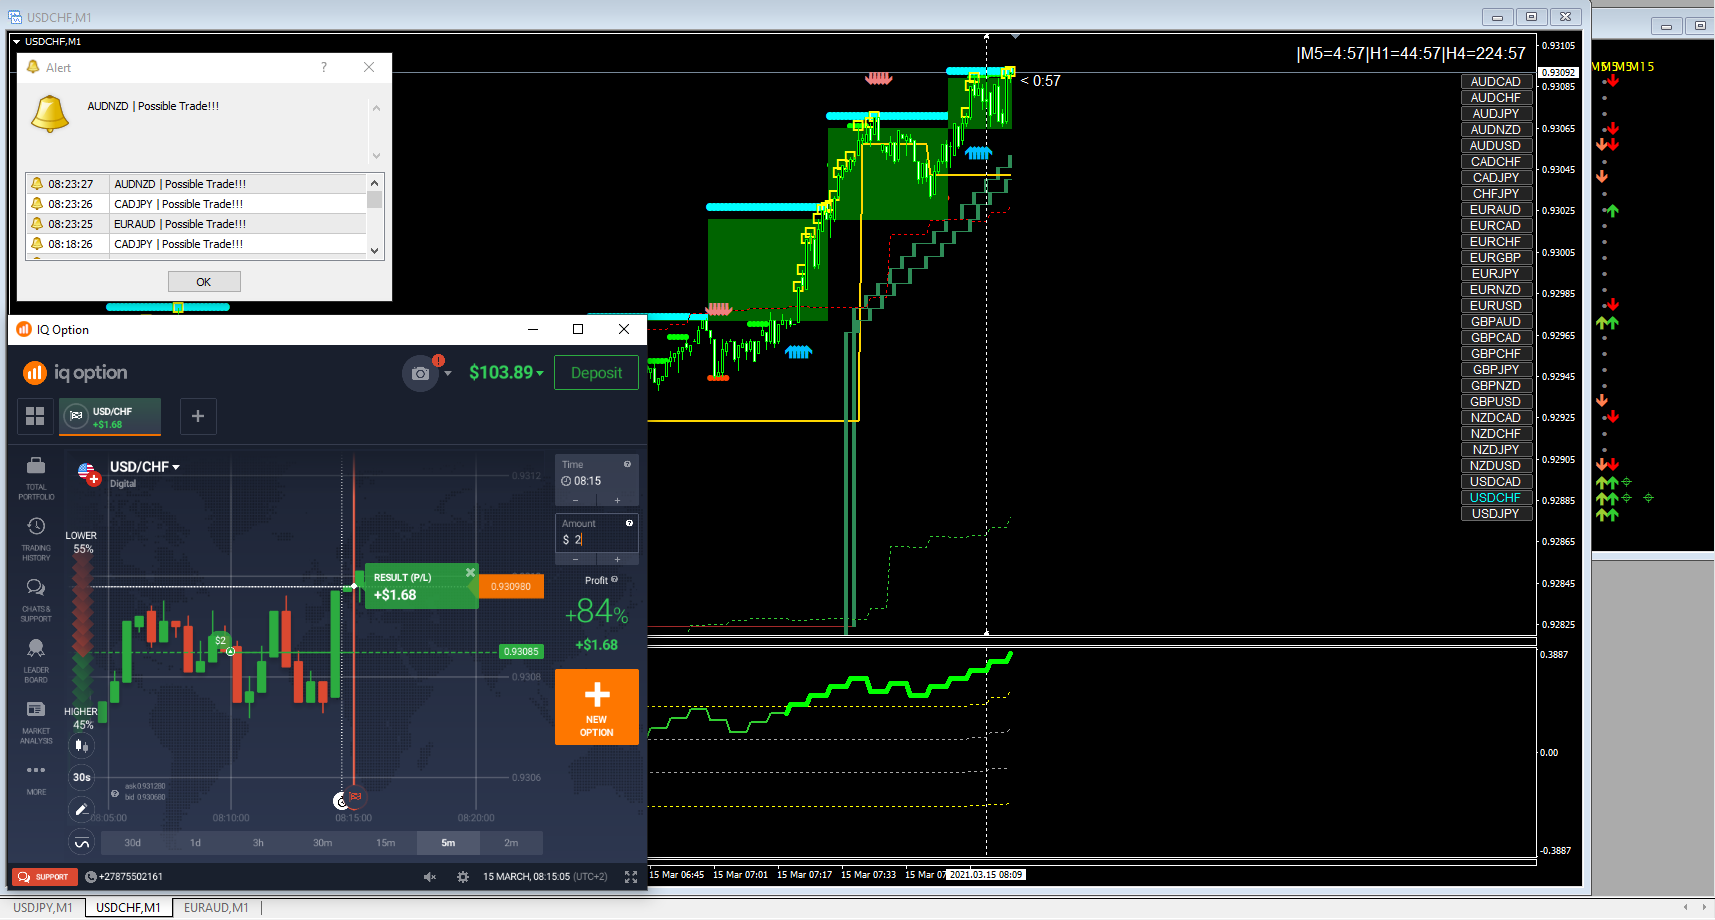
Task: Select the 08:23:25 EURAUD alert row
Action: [197, 224]
